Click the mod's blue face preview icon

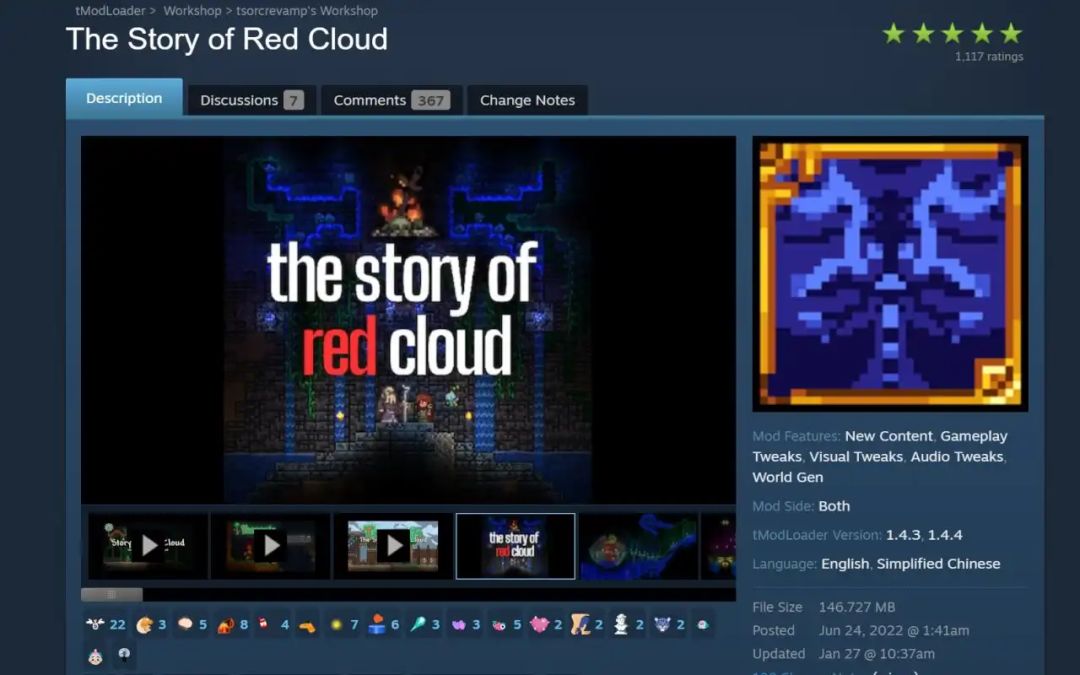point(890,273)
